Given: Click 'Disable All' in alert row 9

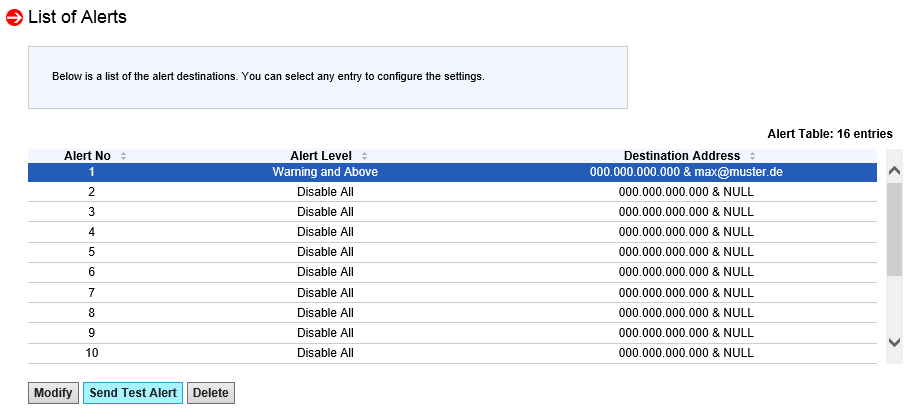Looking at the screenshot, I should [325, 333].
